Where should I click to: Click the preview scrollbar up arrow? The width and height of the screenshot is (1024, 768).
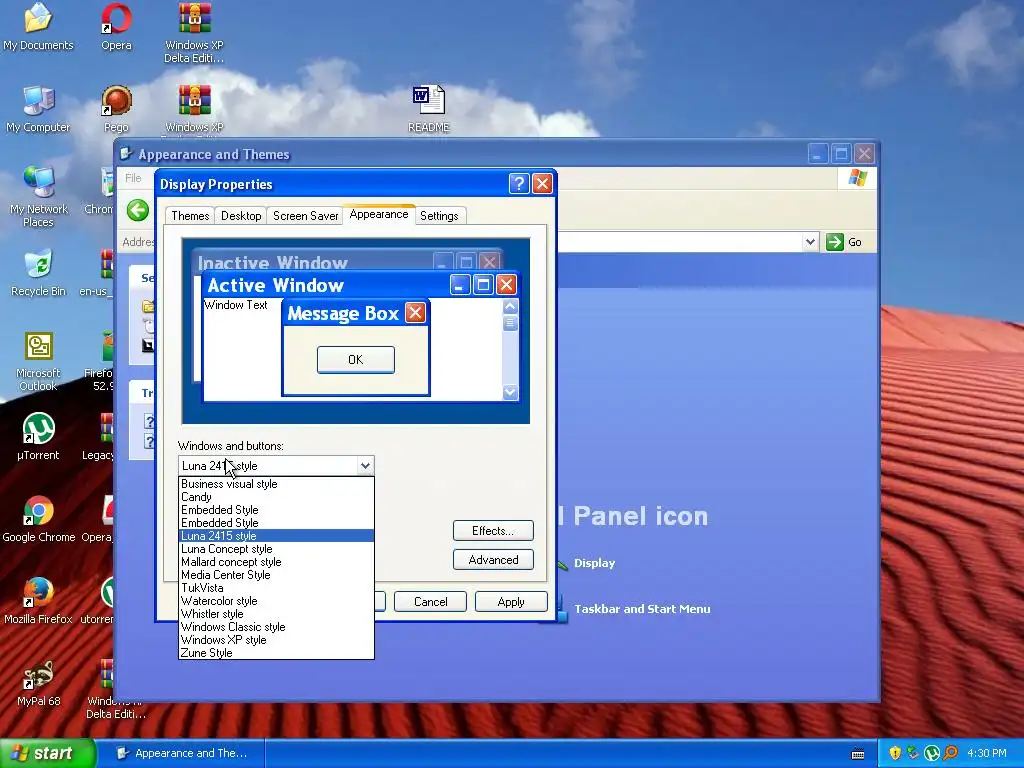pyautogui.click(x=510, y=306)
